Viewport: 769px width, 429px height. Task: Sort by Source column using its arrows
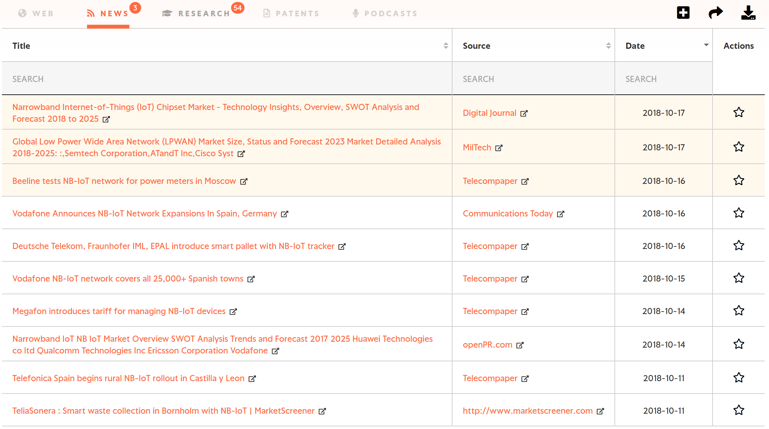click(x=608, y=46)
